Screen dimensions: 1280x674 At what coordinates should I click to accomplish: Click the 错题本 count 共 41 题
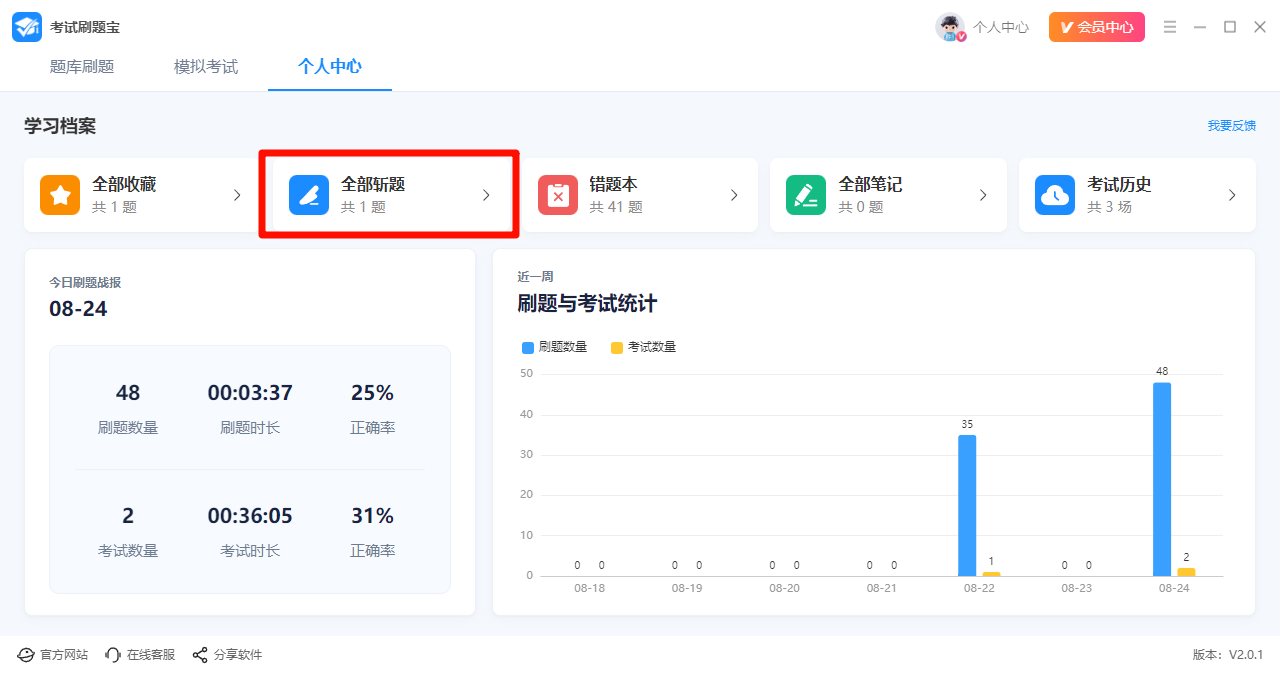point(616,207)
